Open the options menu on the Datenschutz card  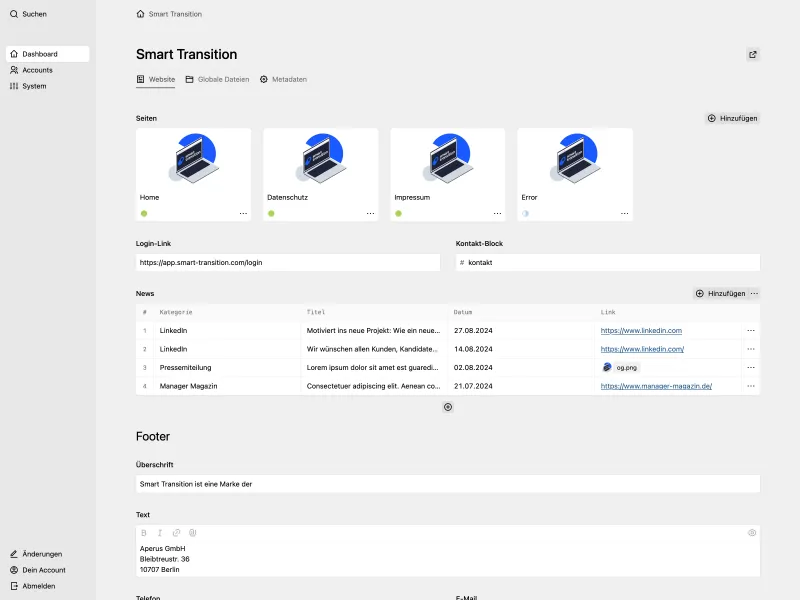click(369, 211)
